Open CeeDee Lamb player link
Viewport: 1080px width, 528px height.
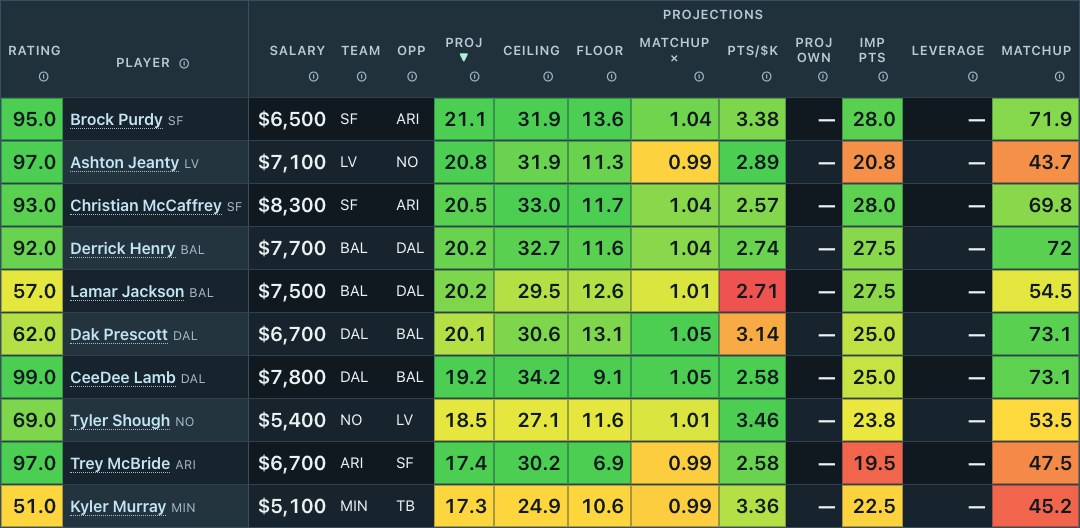[x=123, y=377]
